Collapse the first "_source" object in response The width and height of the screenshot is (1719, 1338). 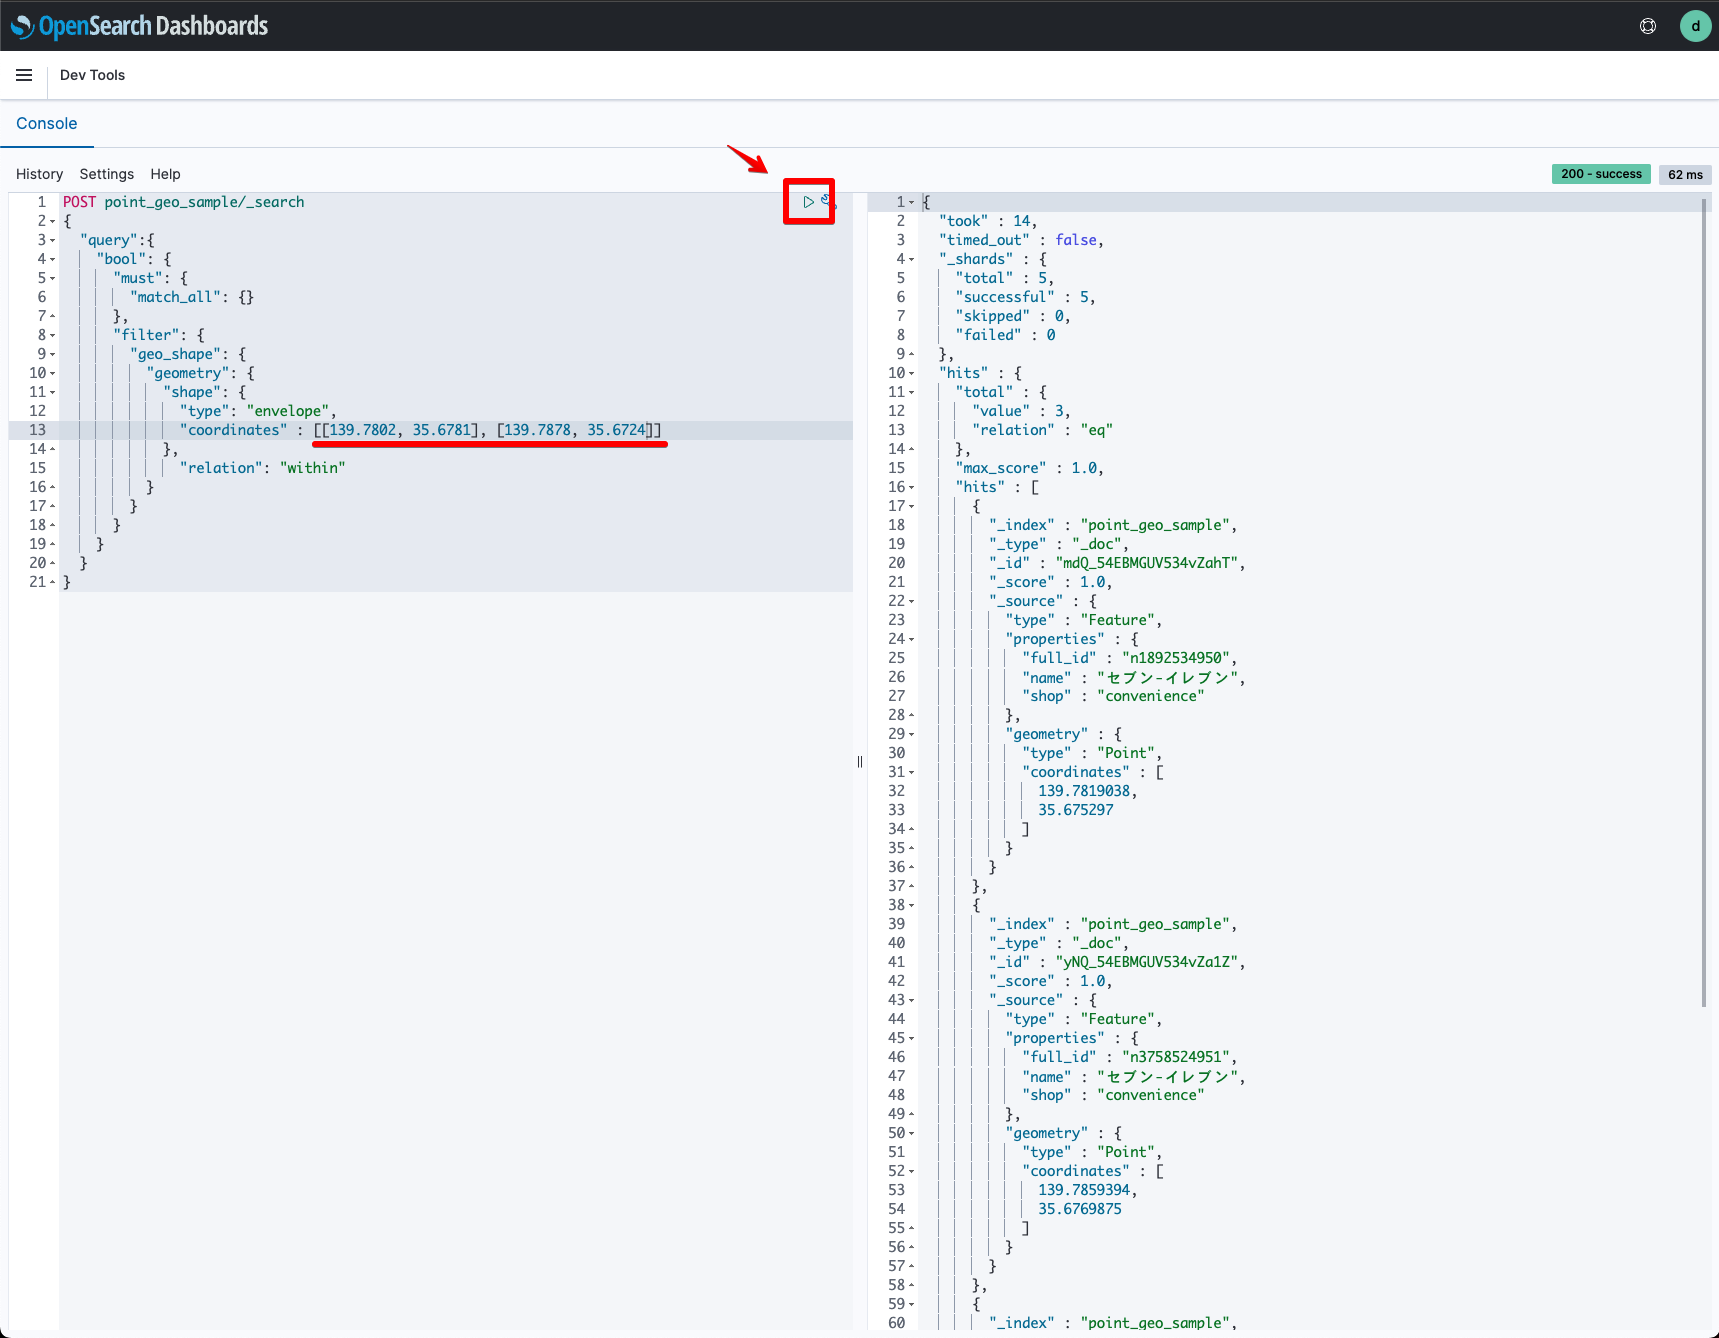point(913,601)
